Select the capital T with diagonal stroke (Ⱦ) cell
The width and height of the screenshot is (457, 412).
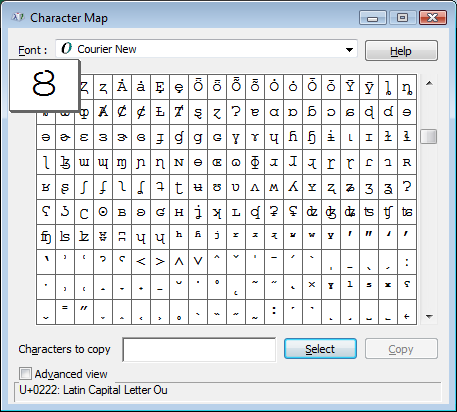(179, 112)
